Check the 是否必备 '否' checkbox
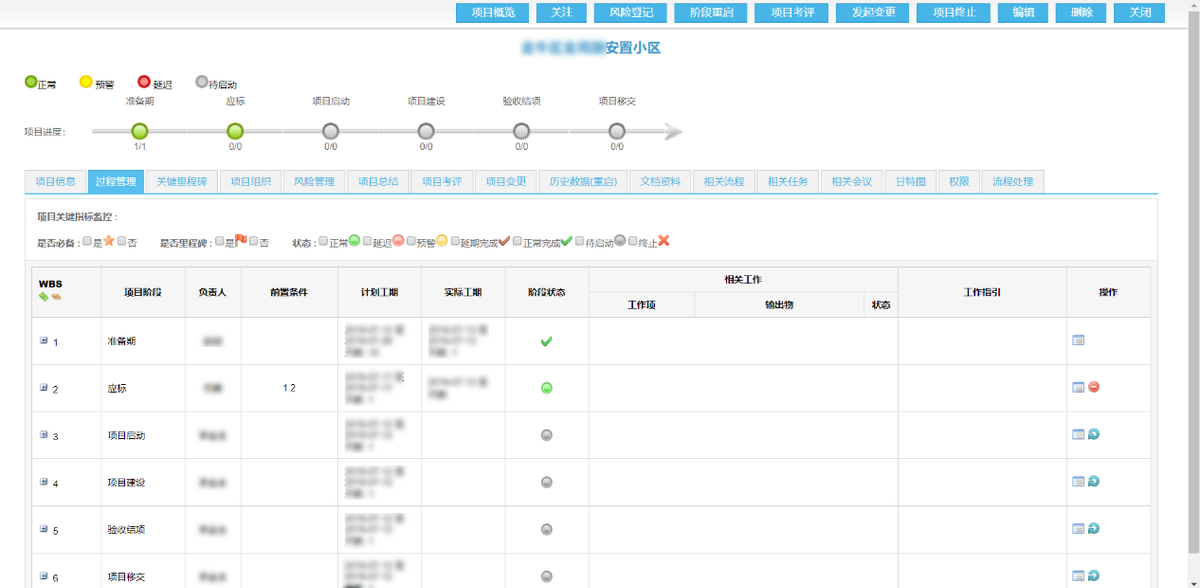 122,241
